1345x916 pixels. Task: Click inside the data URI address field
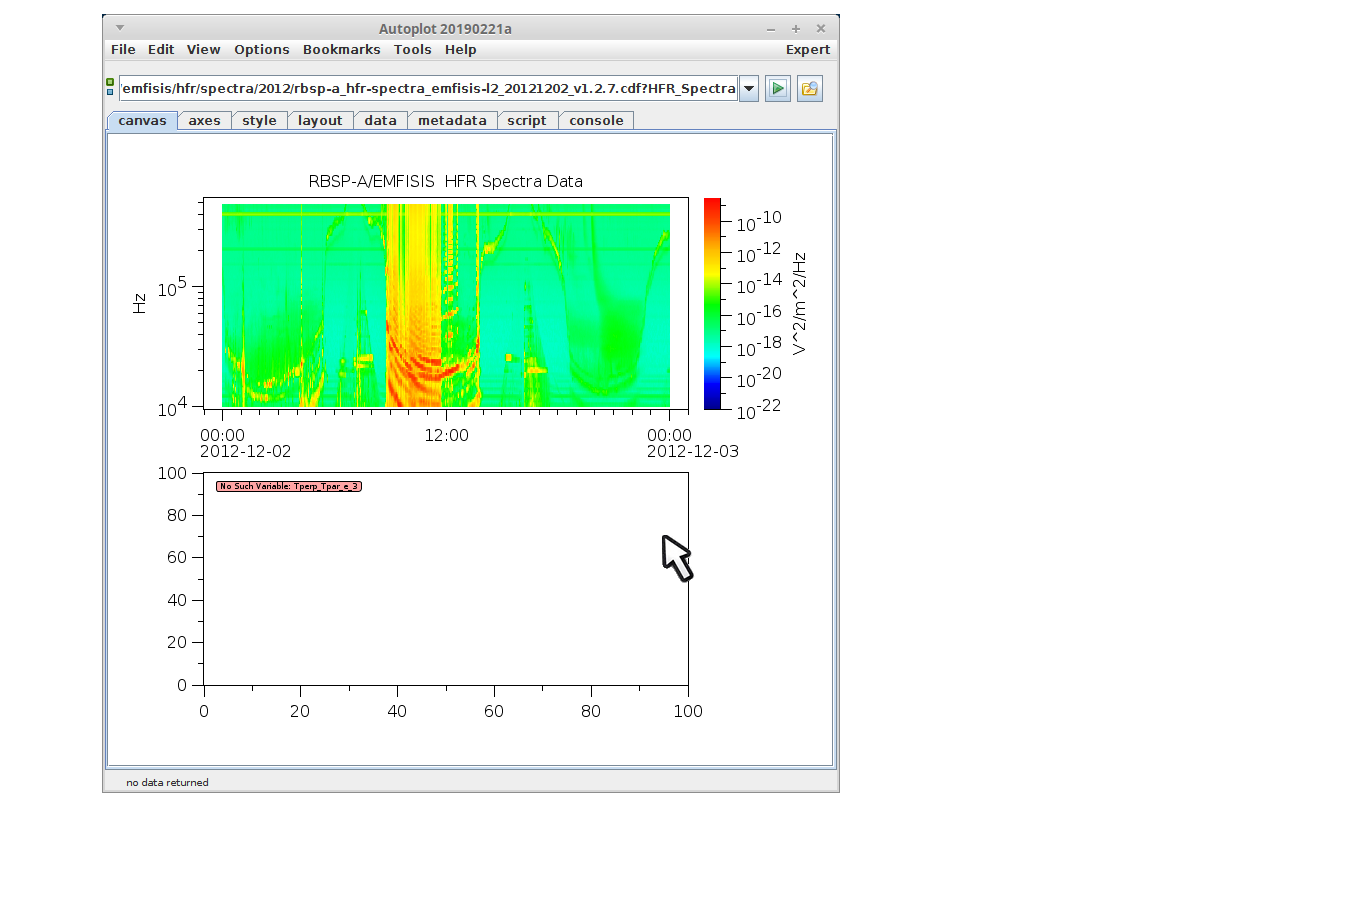pyautogui.click(x=428, y=89)
